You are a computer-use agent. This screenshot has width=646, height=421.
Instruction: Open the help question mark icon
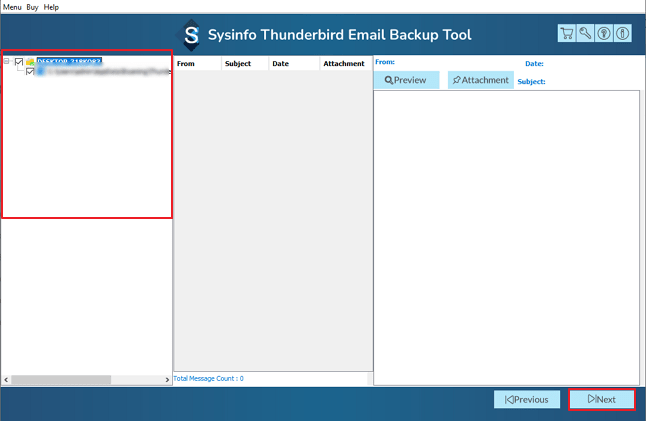point(604,33)
